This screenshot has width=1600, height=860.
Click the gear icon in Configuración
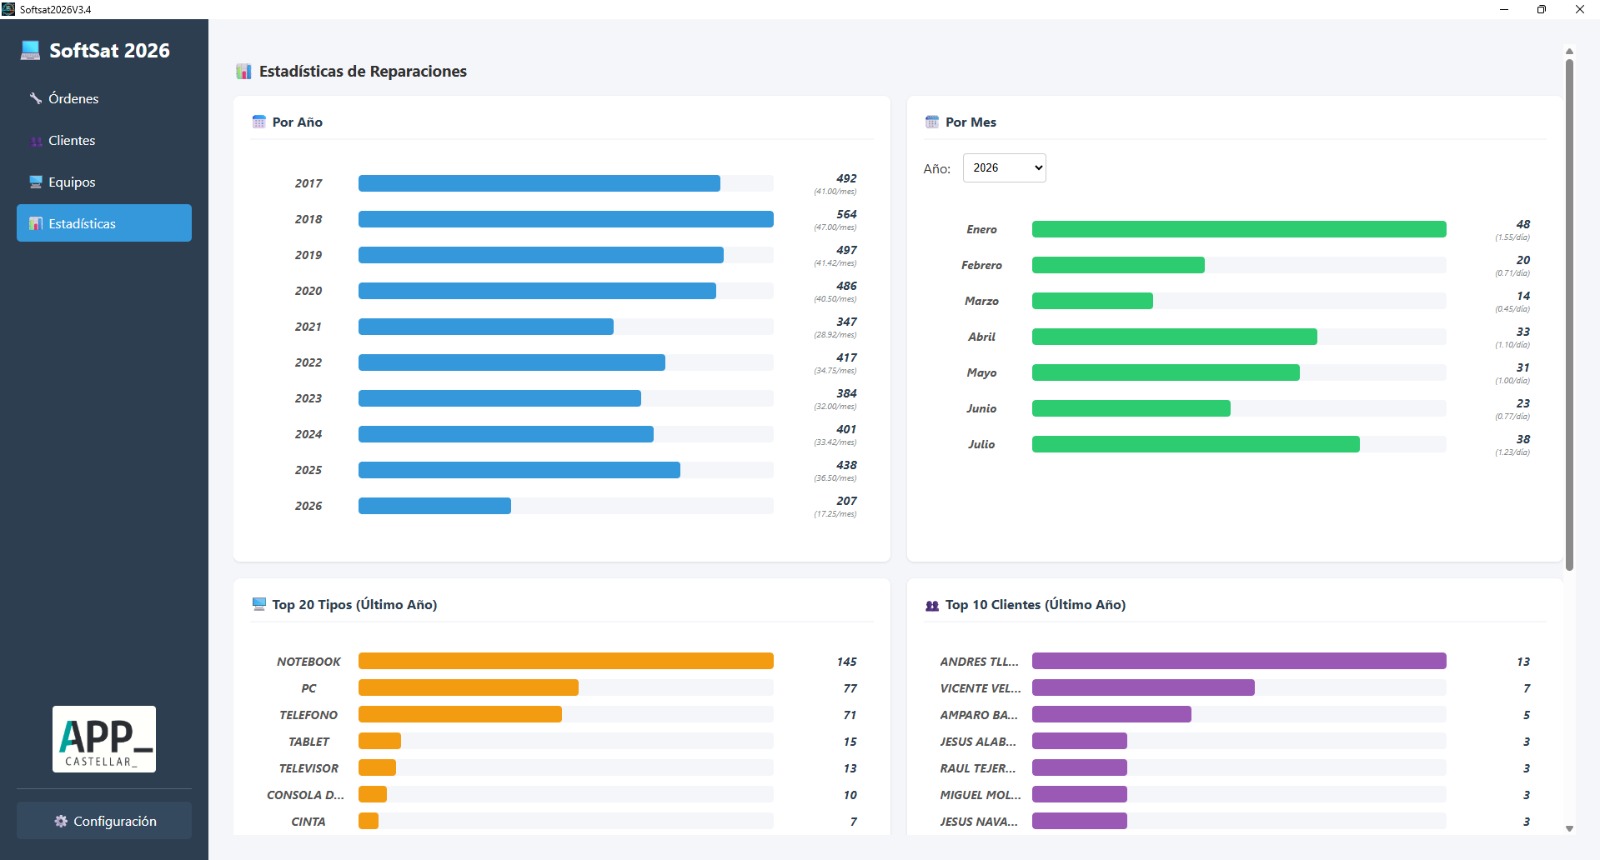tap(61, 821)
